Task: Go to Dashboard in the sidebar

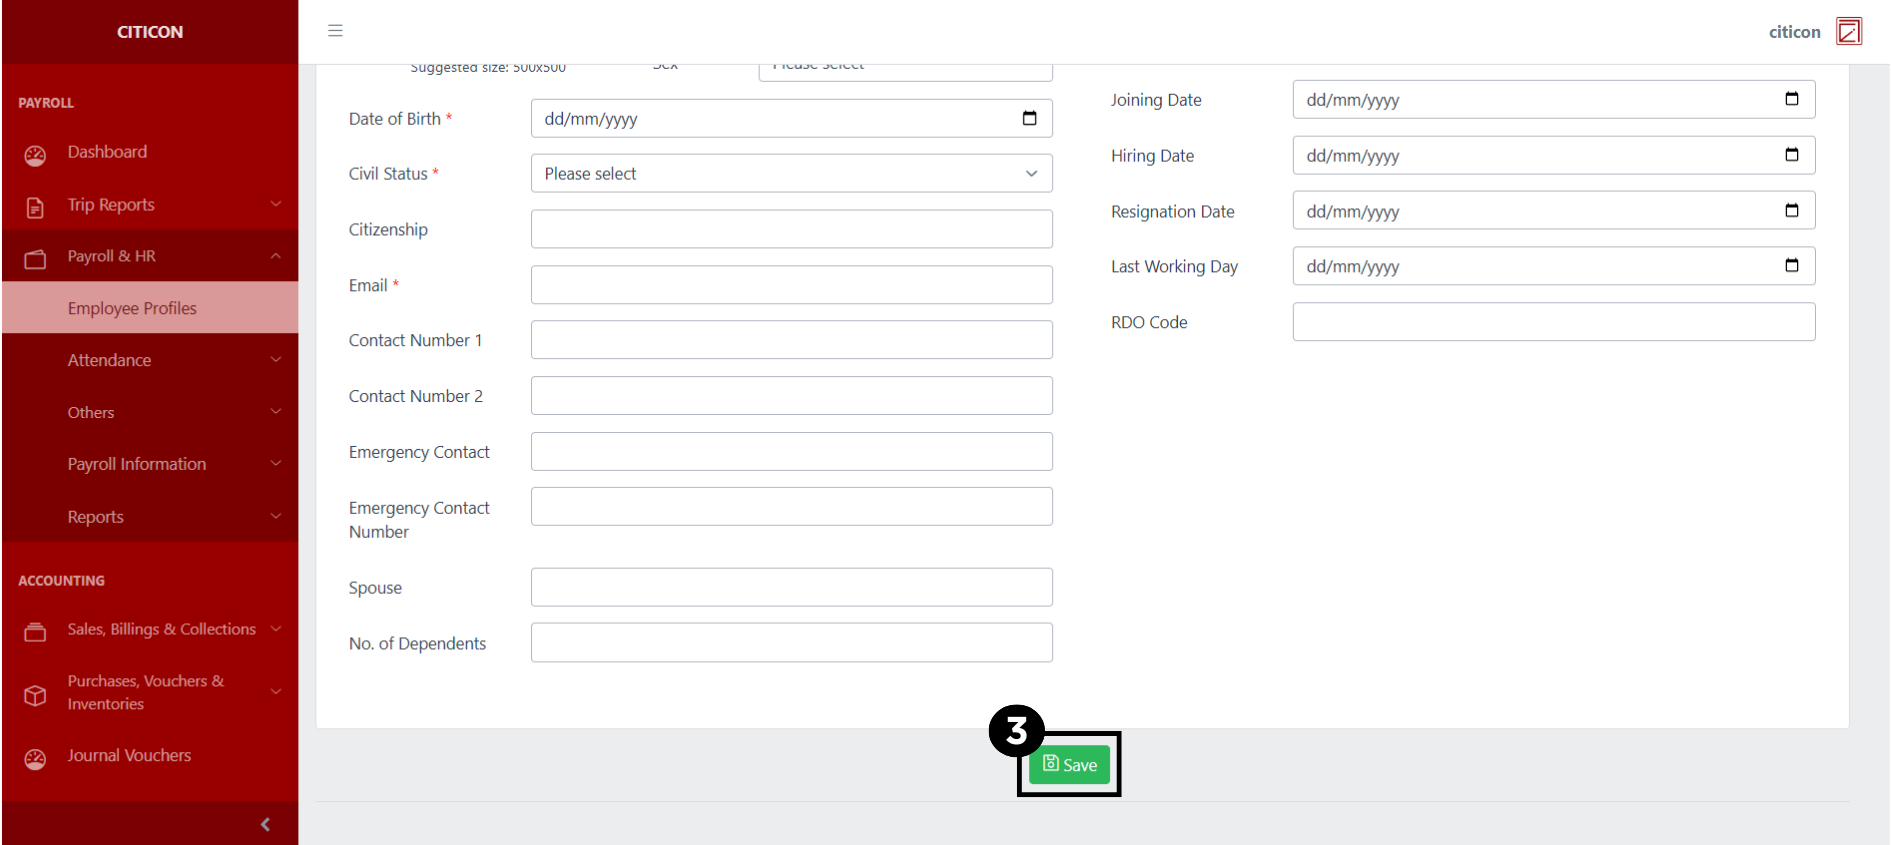Action: click(107, 152)
